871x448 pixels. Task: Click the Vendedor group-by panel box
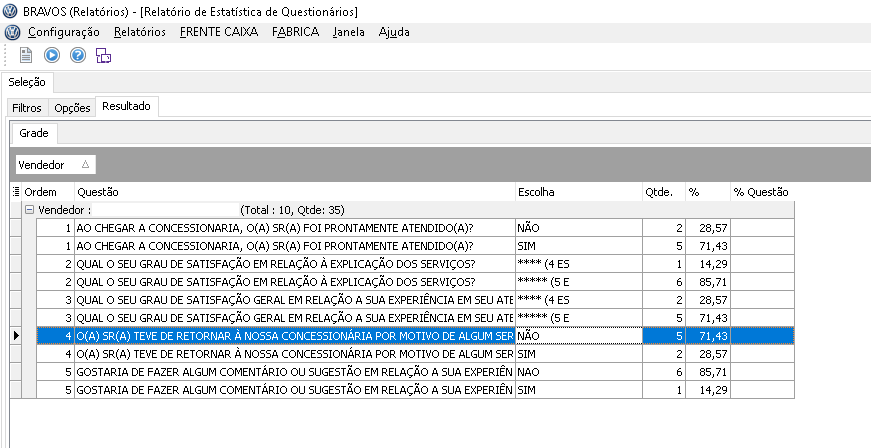pos(56,164)
